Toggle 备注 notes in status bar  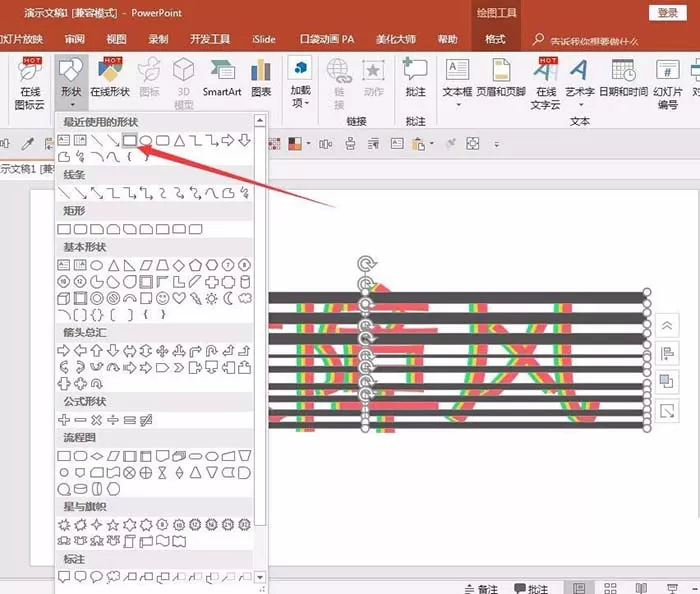[x=481, y=589]
